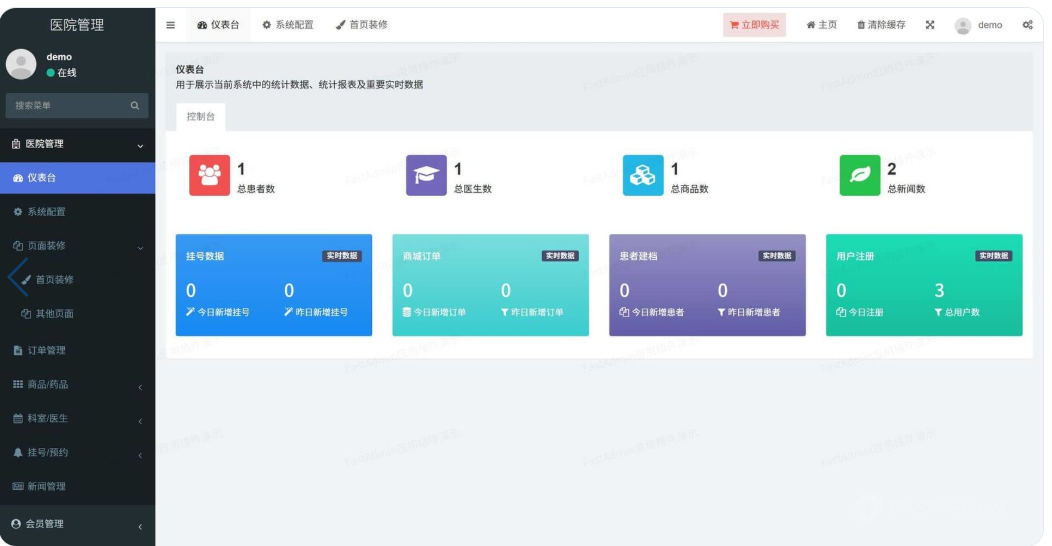Click the hamburger menu toggle icon
The image size is (1052, 546).
[x=171, y=25]
